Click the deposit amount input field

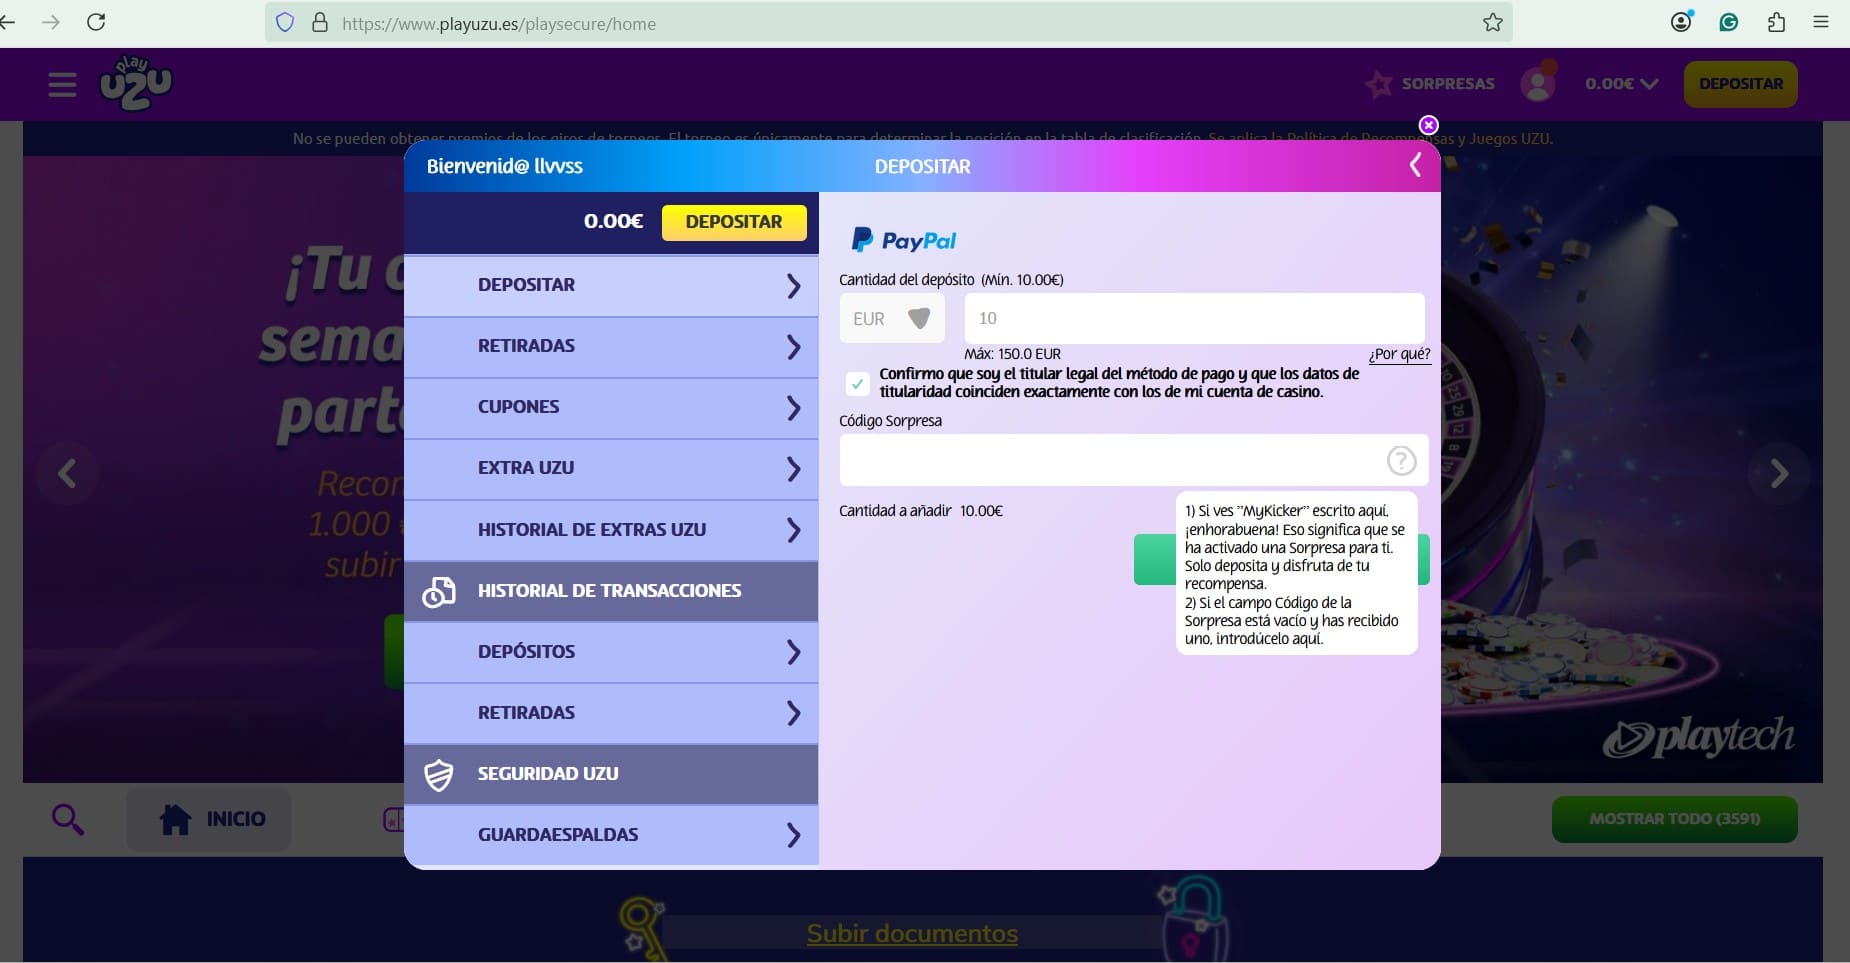pyautogui.click(x=1193, y=318)
